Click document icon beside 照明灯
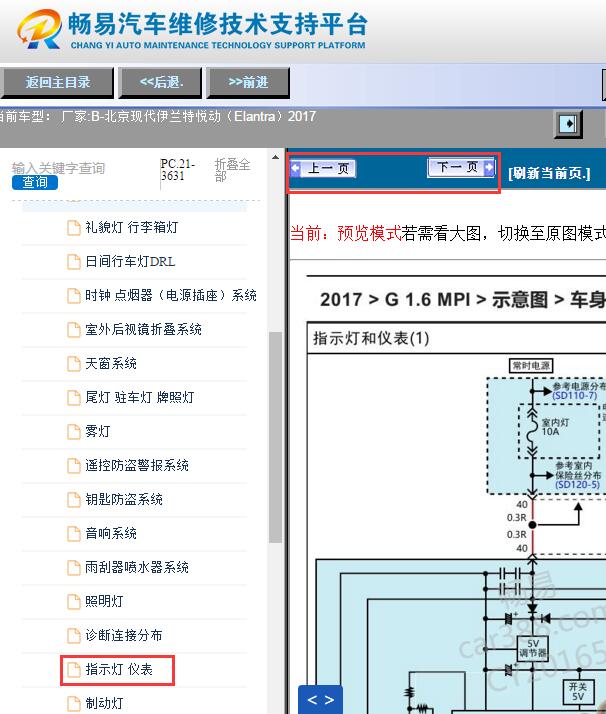Screen dimensions: 606x714 [74, 602]
